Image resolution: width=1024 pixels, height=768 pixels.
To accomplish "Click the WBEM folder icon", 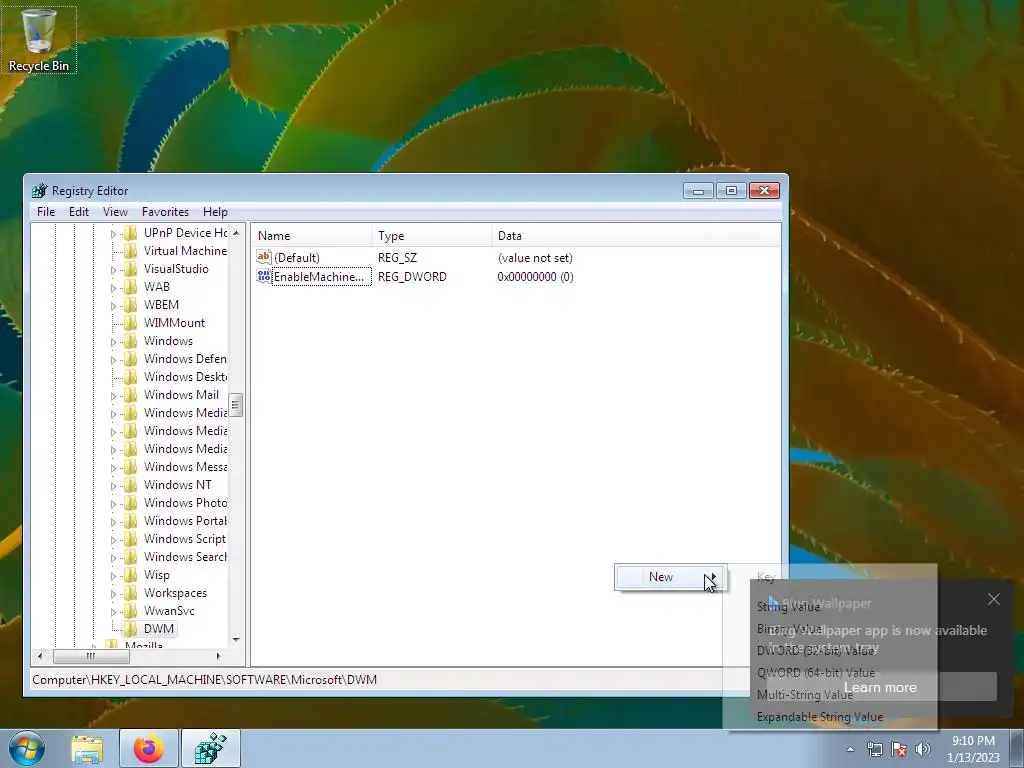I will coord(131,305).
